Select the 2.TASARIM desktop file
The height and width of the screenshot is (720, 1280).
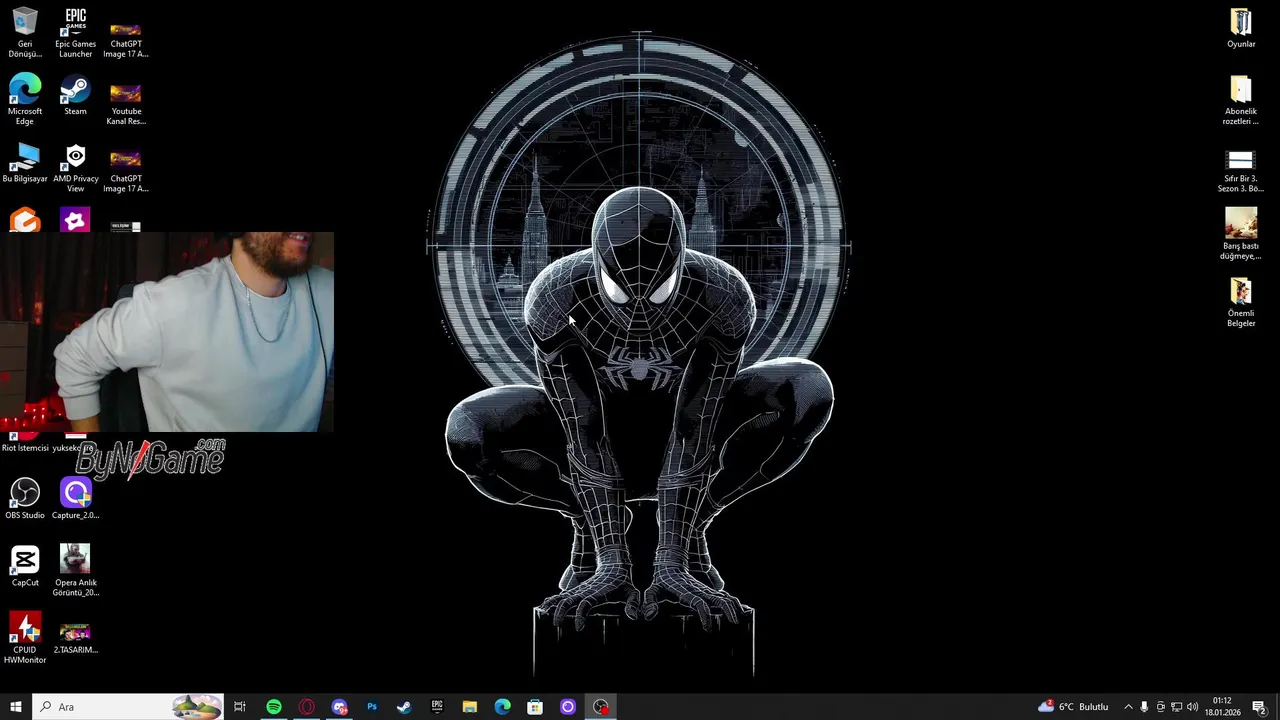pyautogui.click(x=75, y=637)
